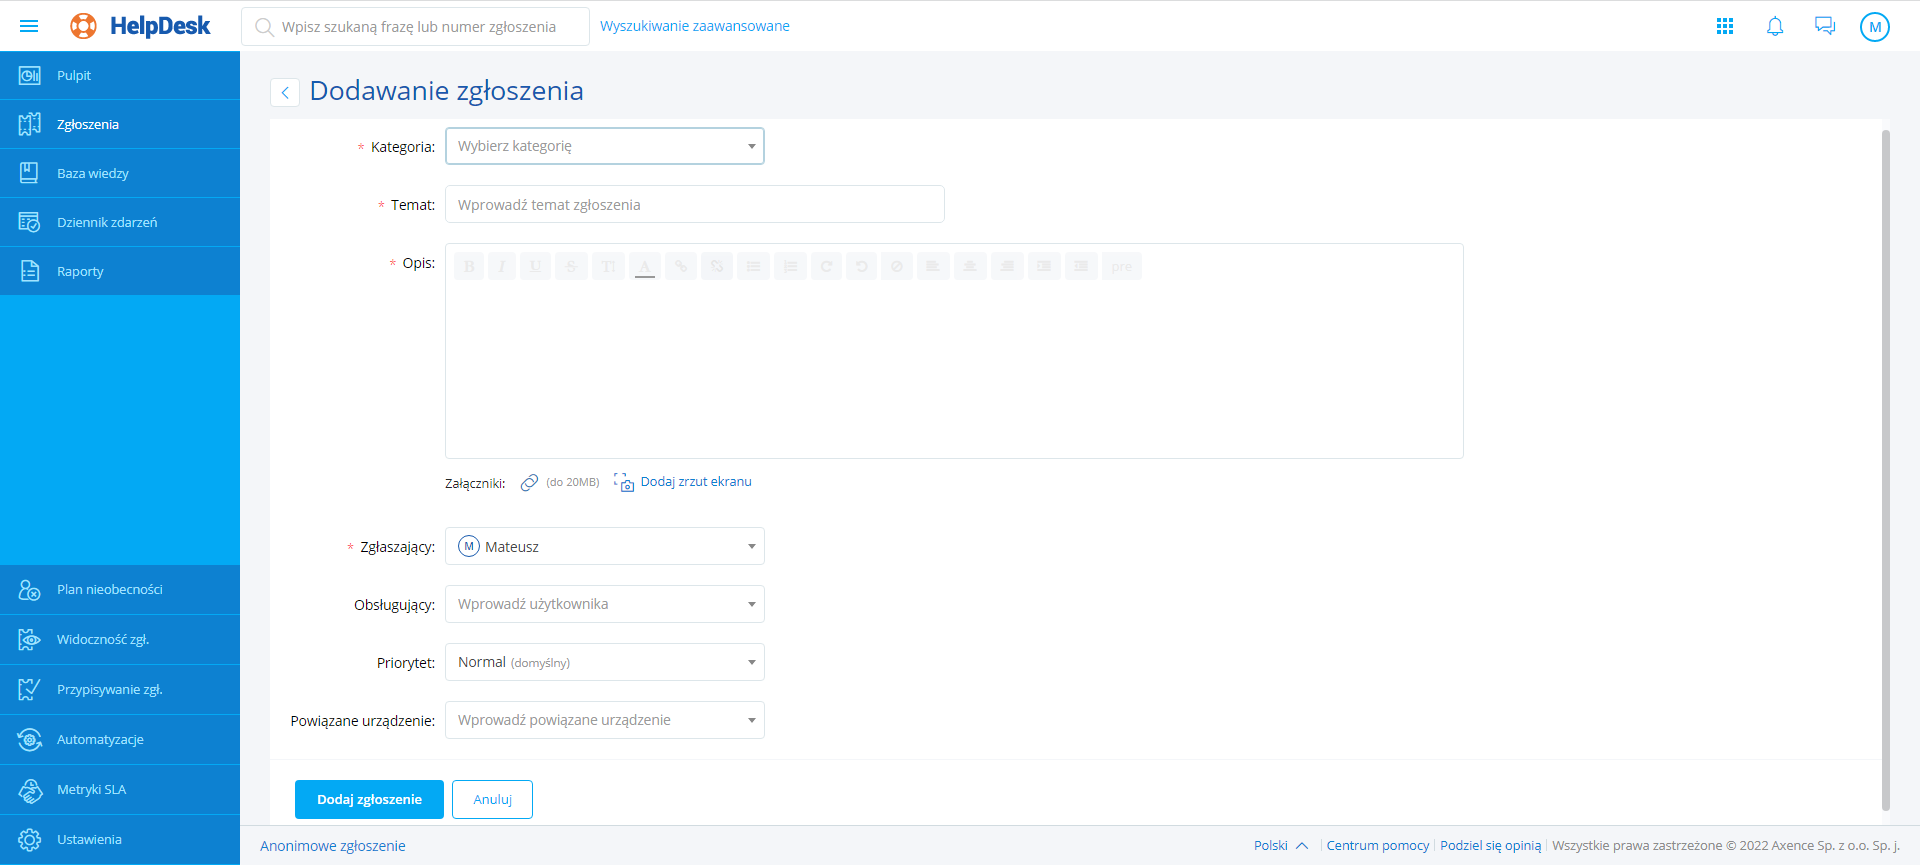Open the text color picker in editor
The image size is (1920, 865).
pos(645,267)
